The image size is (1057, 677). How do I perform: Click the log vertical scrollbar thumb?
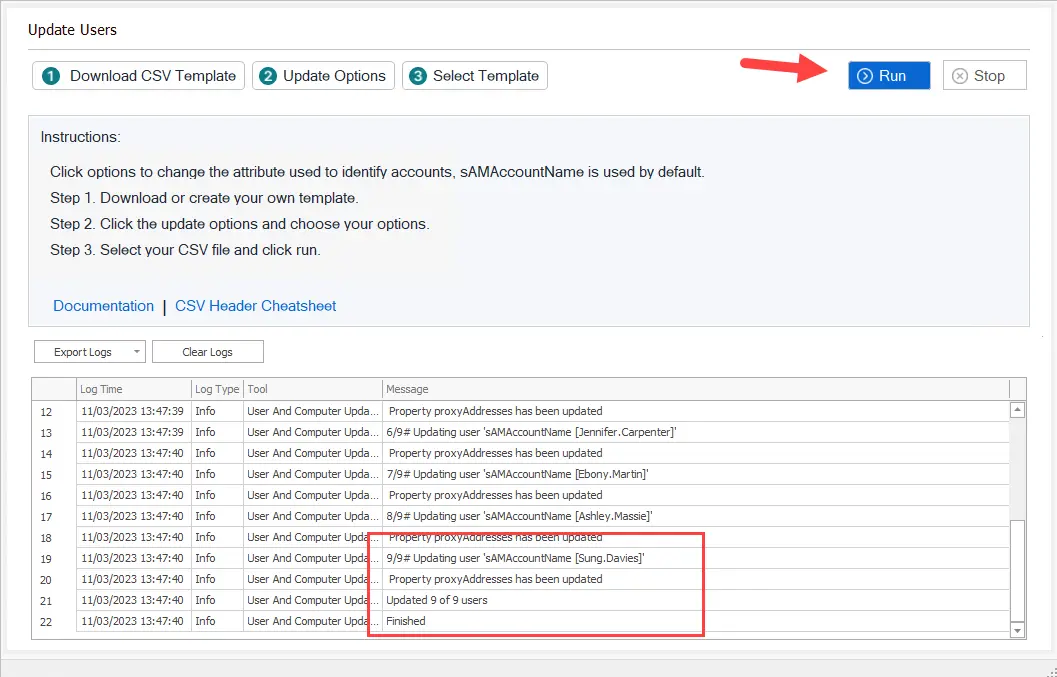pos(1017,571)
